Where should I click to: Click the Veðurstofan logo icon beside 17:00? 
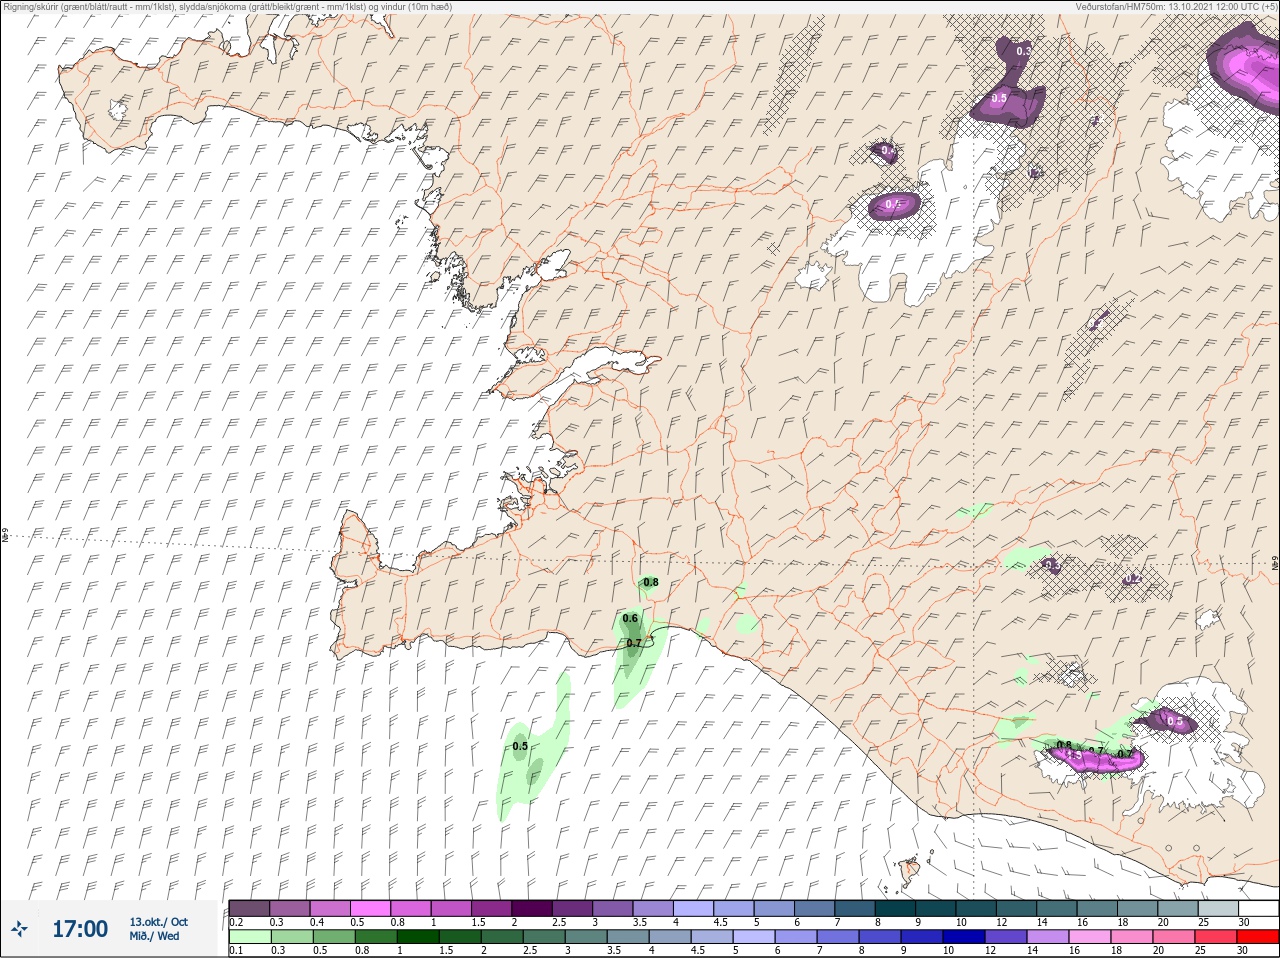(20, 929)
